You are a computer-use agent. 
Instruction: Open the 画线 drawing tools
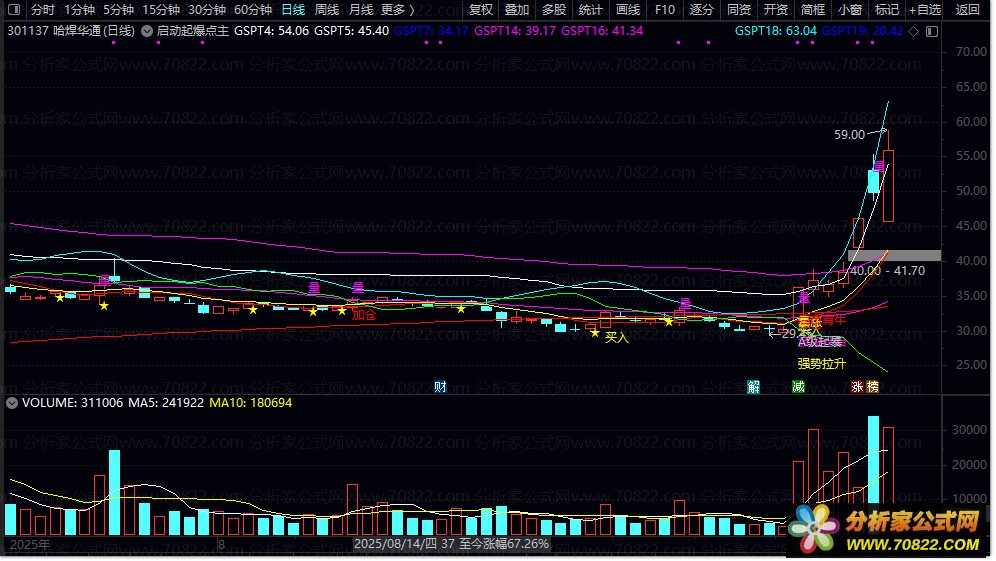point(627,10)
